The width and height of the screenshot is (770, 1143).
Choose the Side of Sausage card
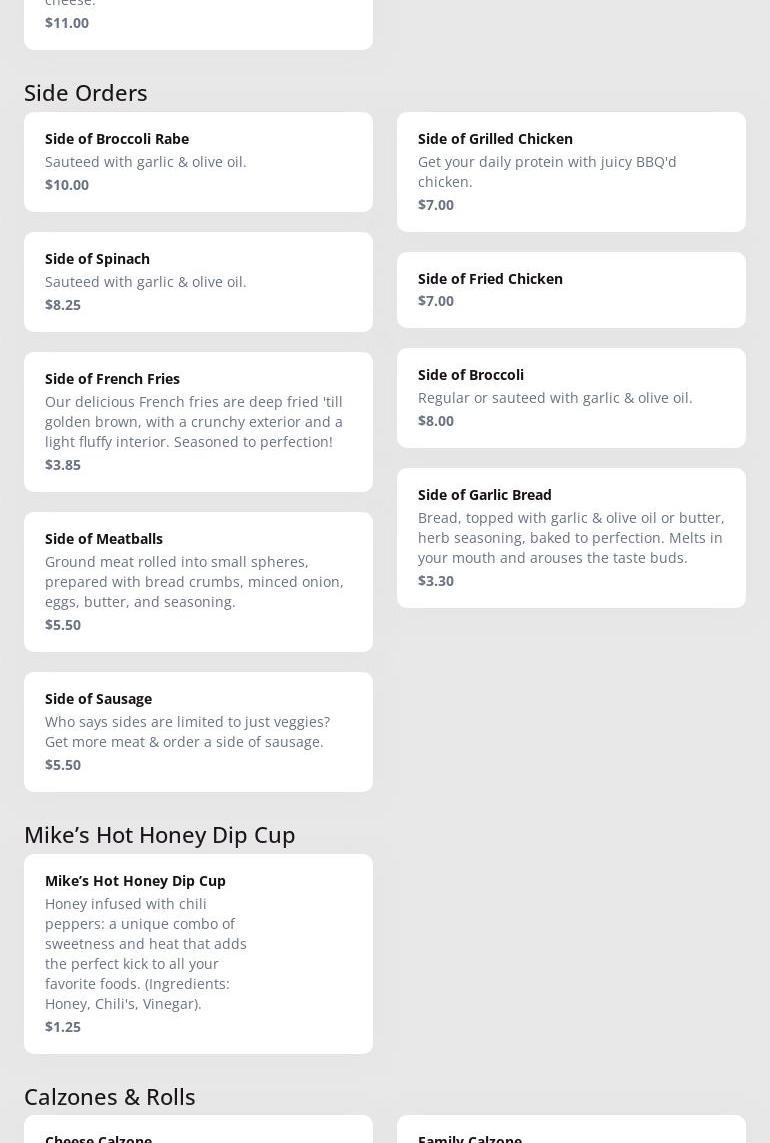pyautogui.click(x=198, y=732)
